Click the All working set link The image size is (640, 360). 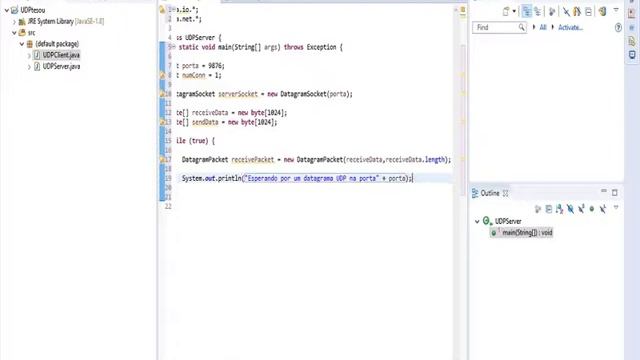(x=543, y=27)
